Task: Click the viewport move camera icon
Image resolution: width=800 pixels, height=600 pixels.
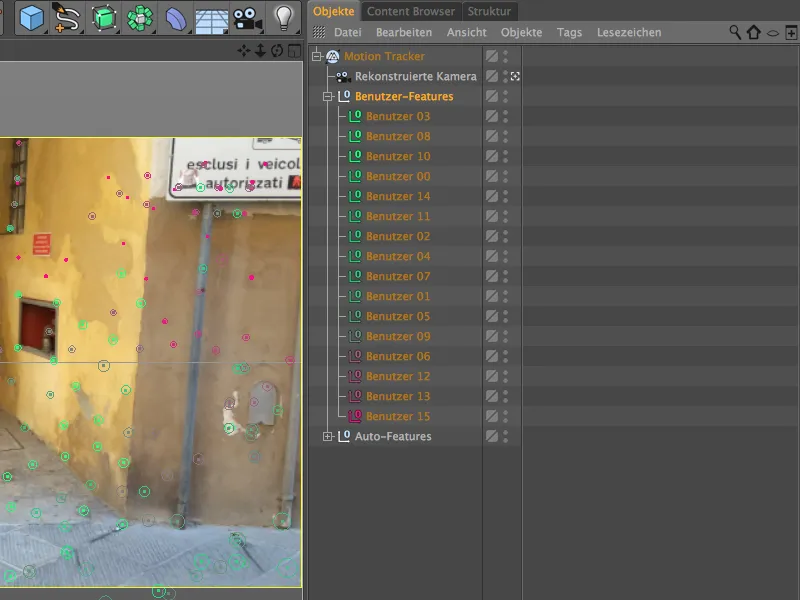Action: coord(243,51)
